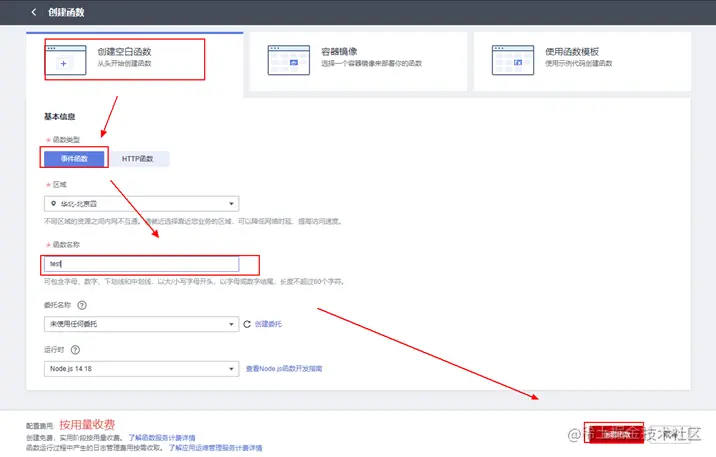Switch to the 容器镜像 tab title
716x457 pixels.
339,52
